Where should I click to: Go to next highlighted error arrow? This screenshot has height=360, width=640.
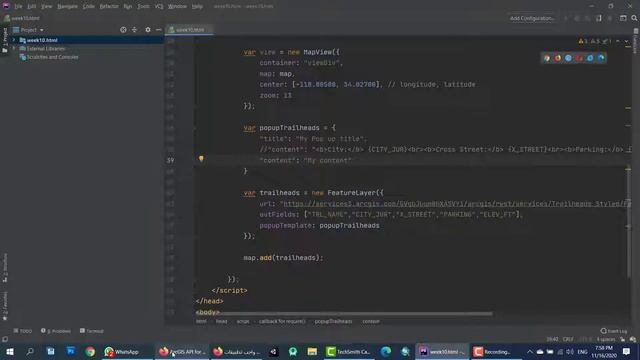626,41
